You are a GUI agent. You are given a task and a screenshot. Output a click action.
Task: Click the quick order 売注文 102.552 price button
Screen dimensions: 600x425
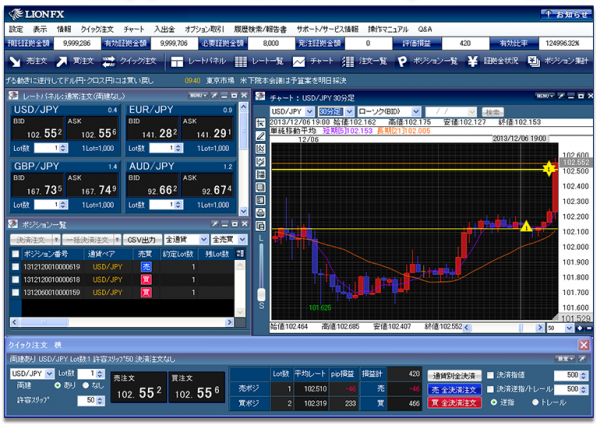139,387
